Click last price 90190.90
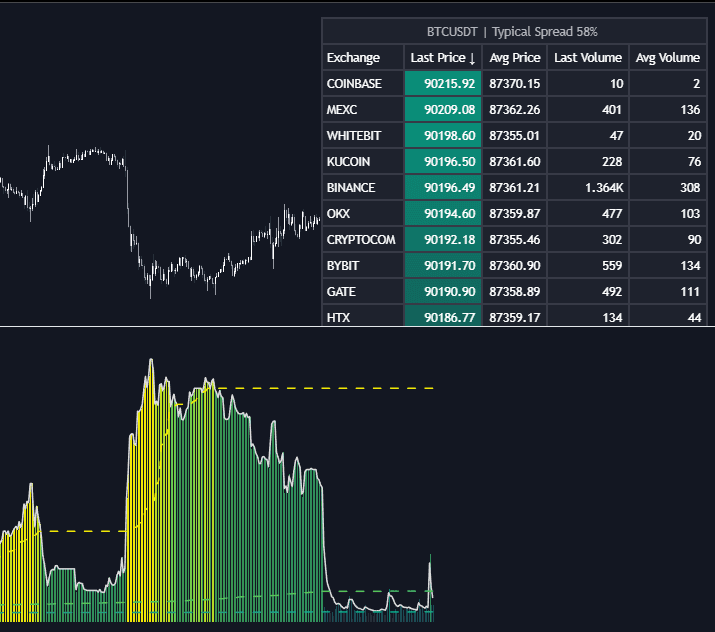Screen dimensions: 715x632 click(x=443, y=291)
